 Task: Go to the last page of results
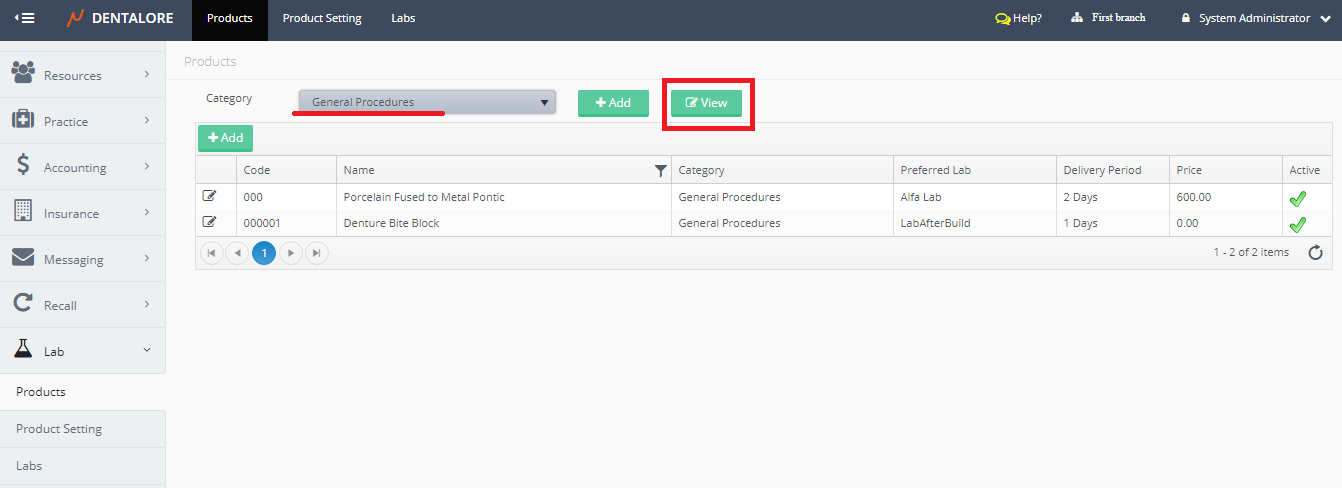[316, 253]
